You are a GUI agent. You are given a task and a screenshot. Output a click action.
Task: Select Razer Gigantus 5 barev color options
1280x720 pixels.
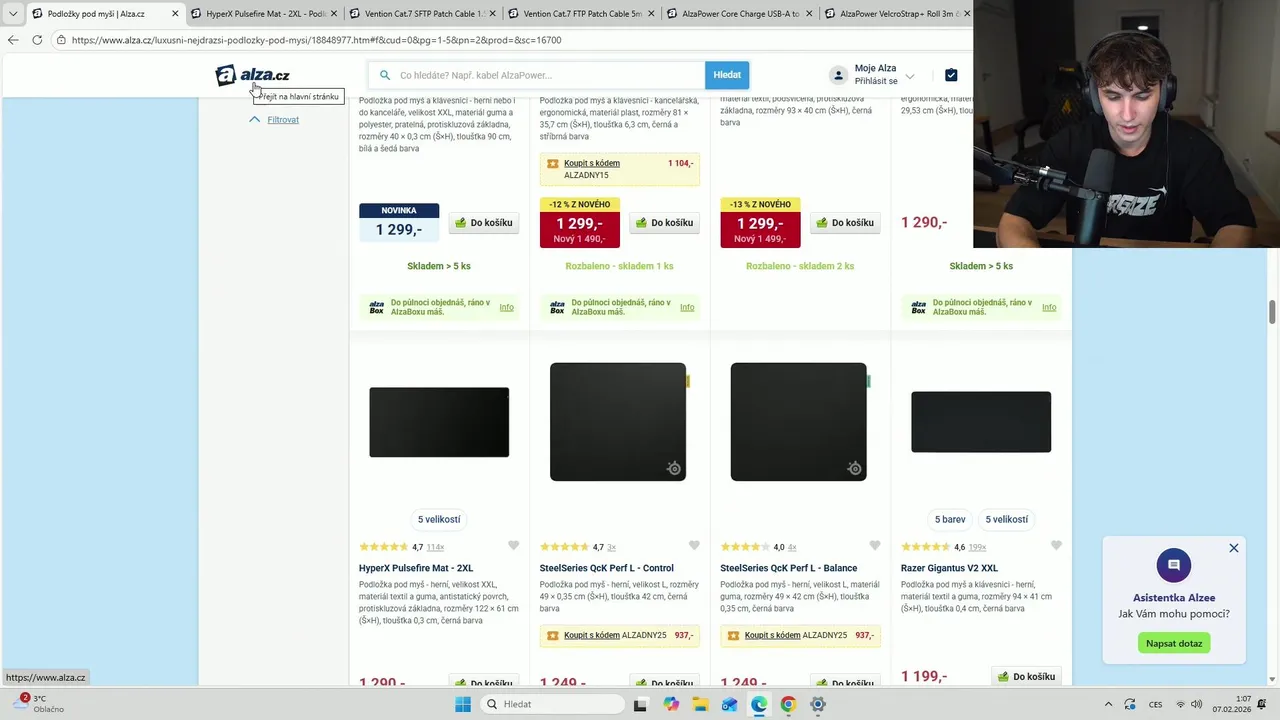(x=950, y=519)
